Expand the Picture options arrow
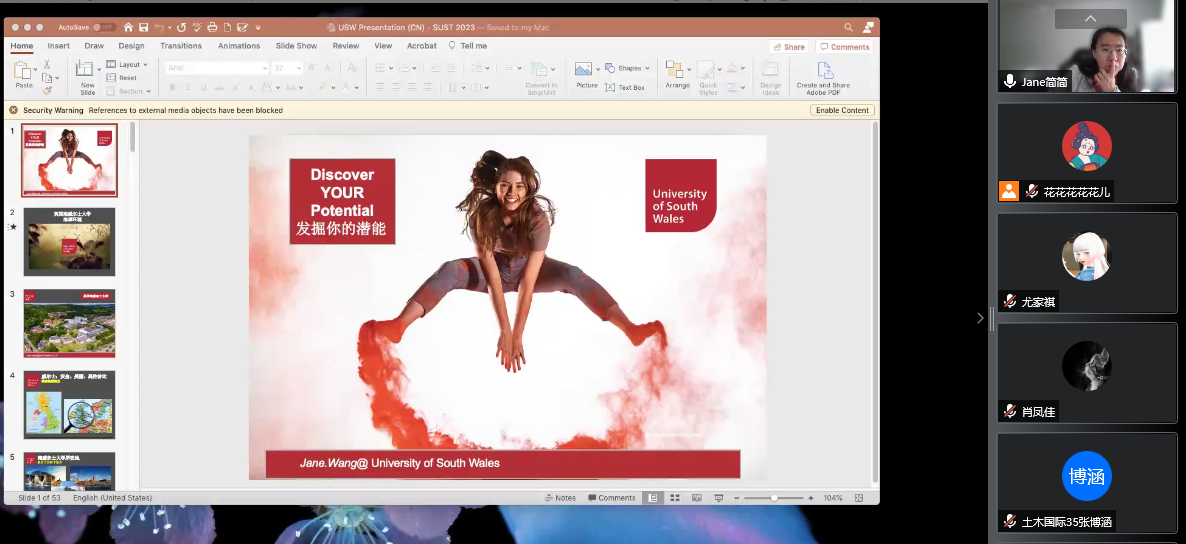This screenshot has width=1186, height=544. click(x=598, y=70)
